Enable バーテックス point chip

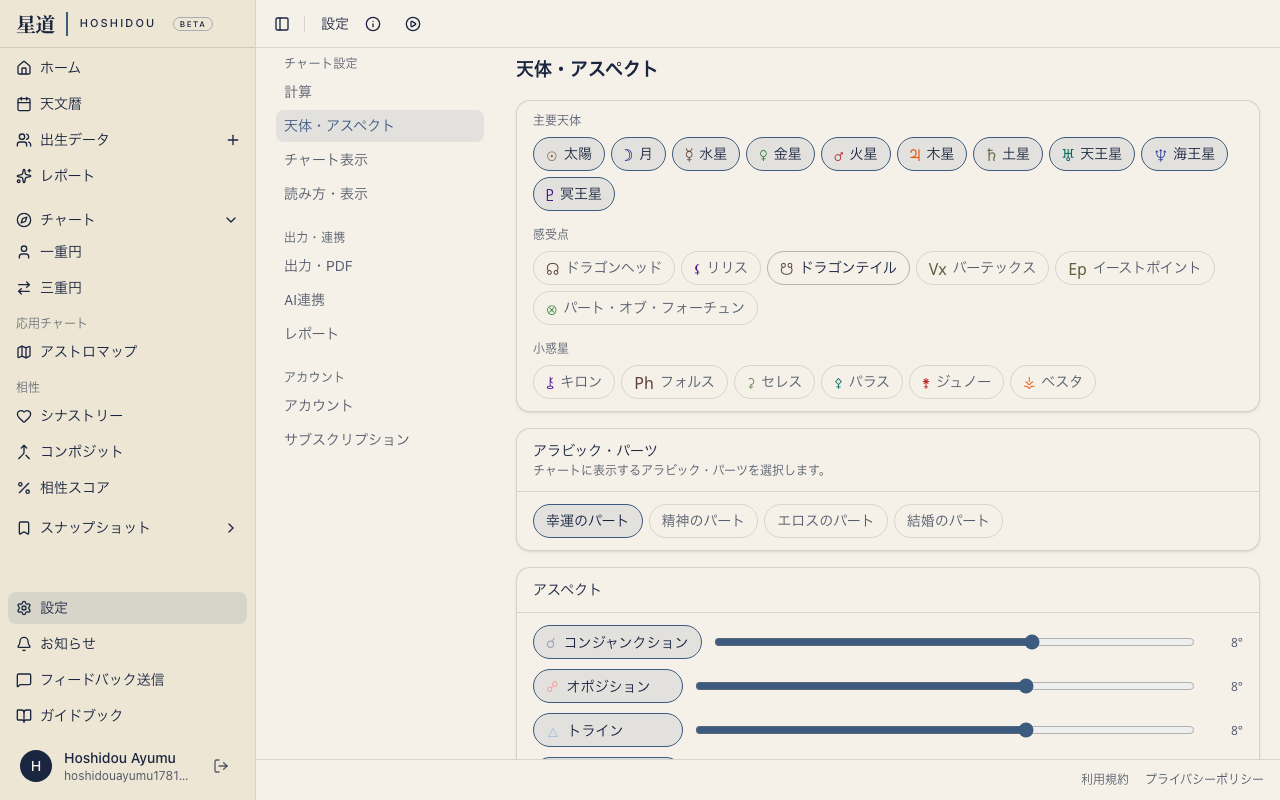click(x=982, y=268)
